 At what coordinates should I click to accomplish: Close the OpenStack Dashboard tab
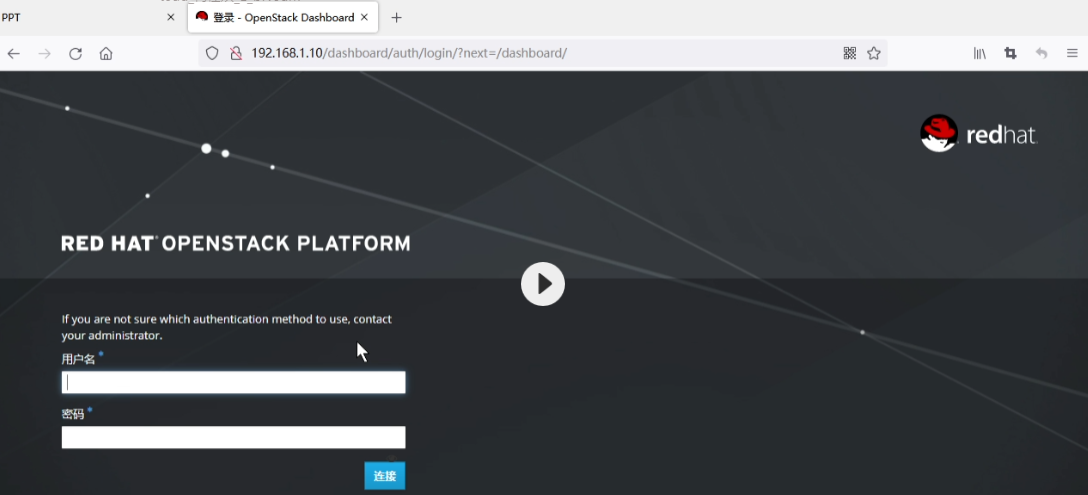pos(364,17)
